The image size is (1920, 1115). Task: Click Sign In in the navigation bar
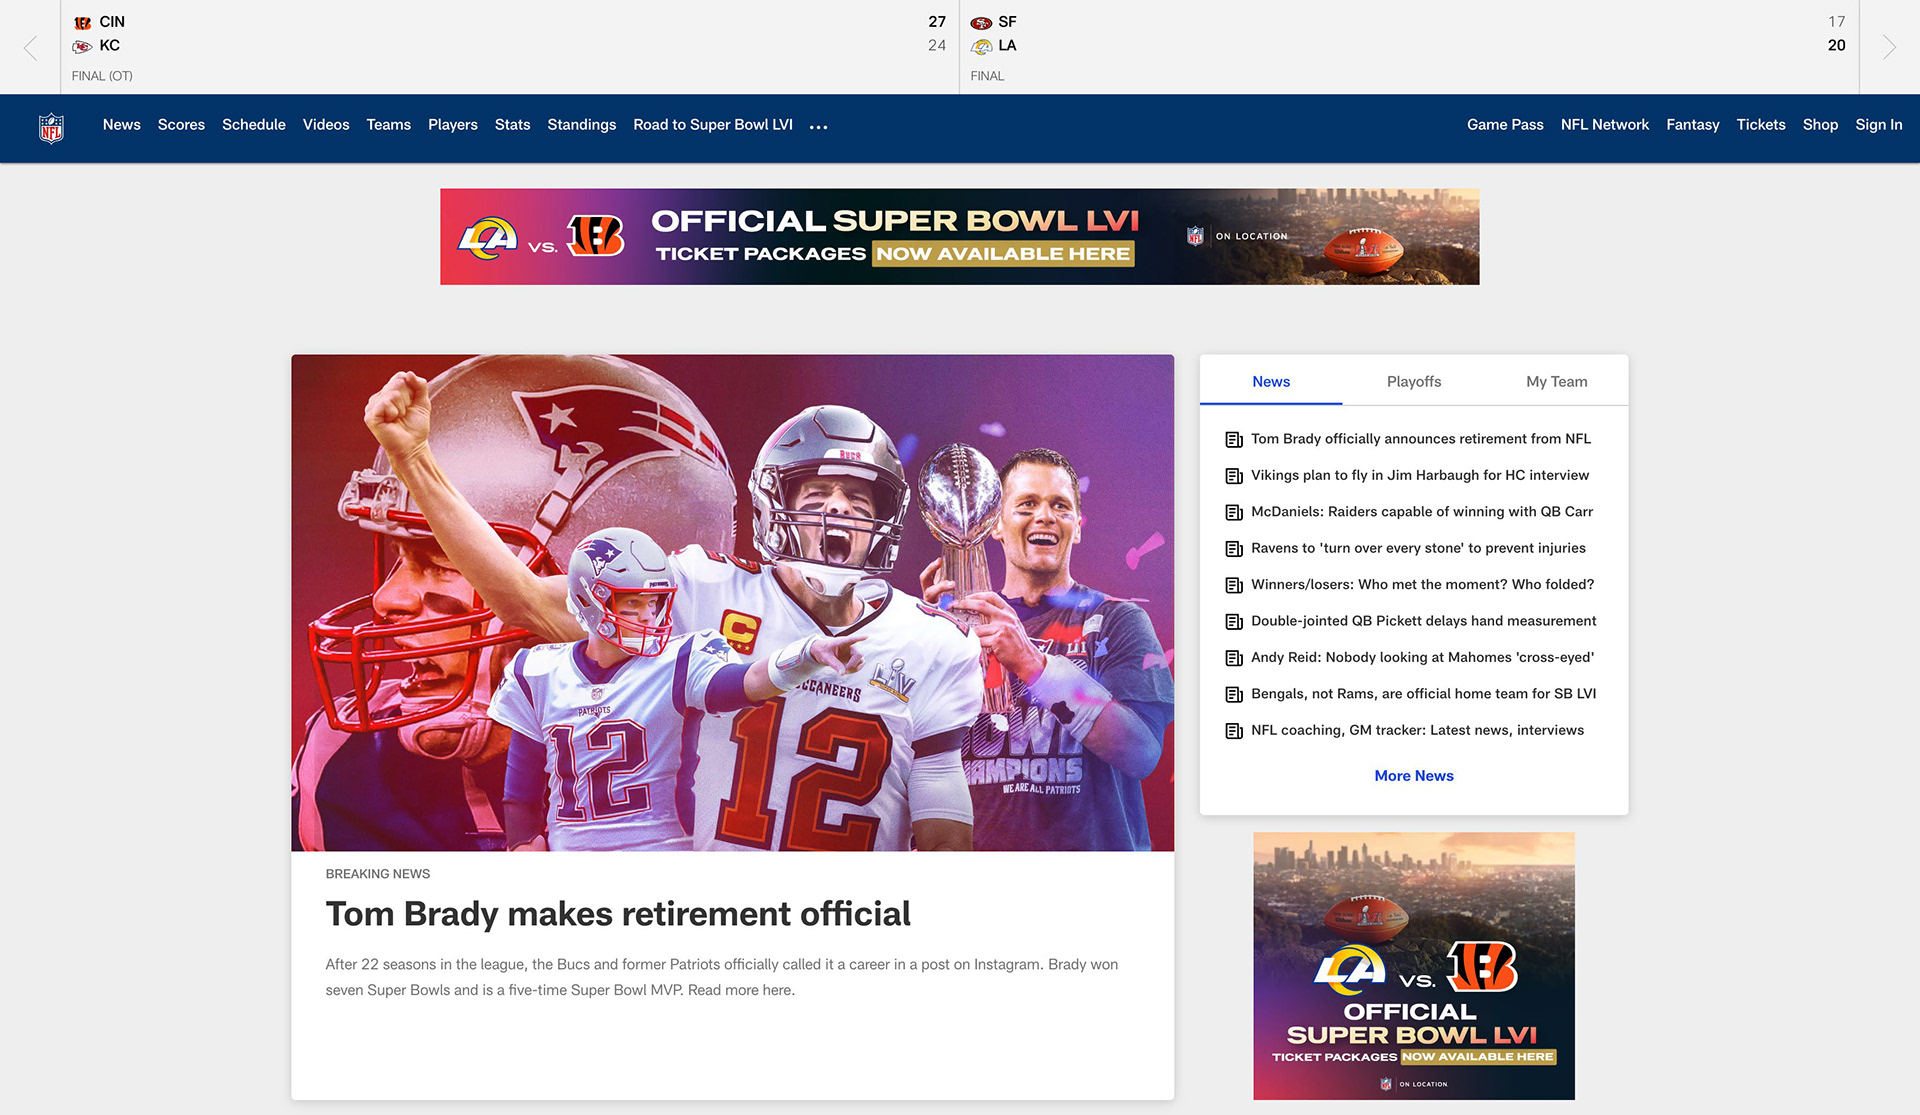point(1878,125)
